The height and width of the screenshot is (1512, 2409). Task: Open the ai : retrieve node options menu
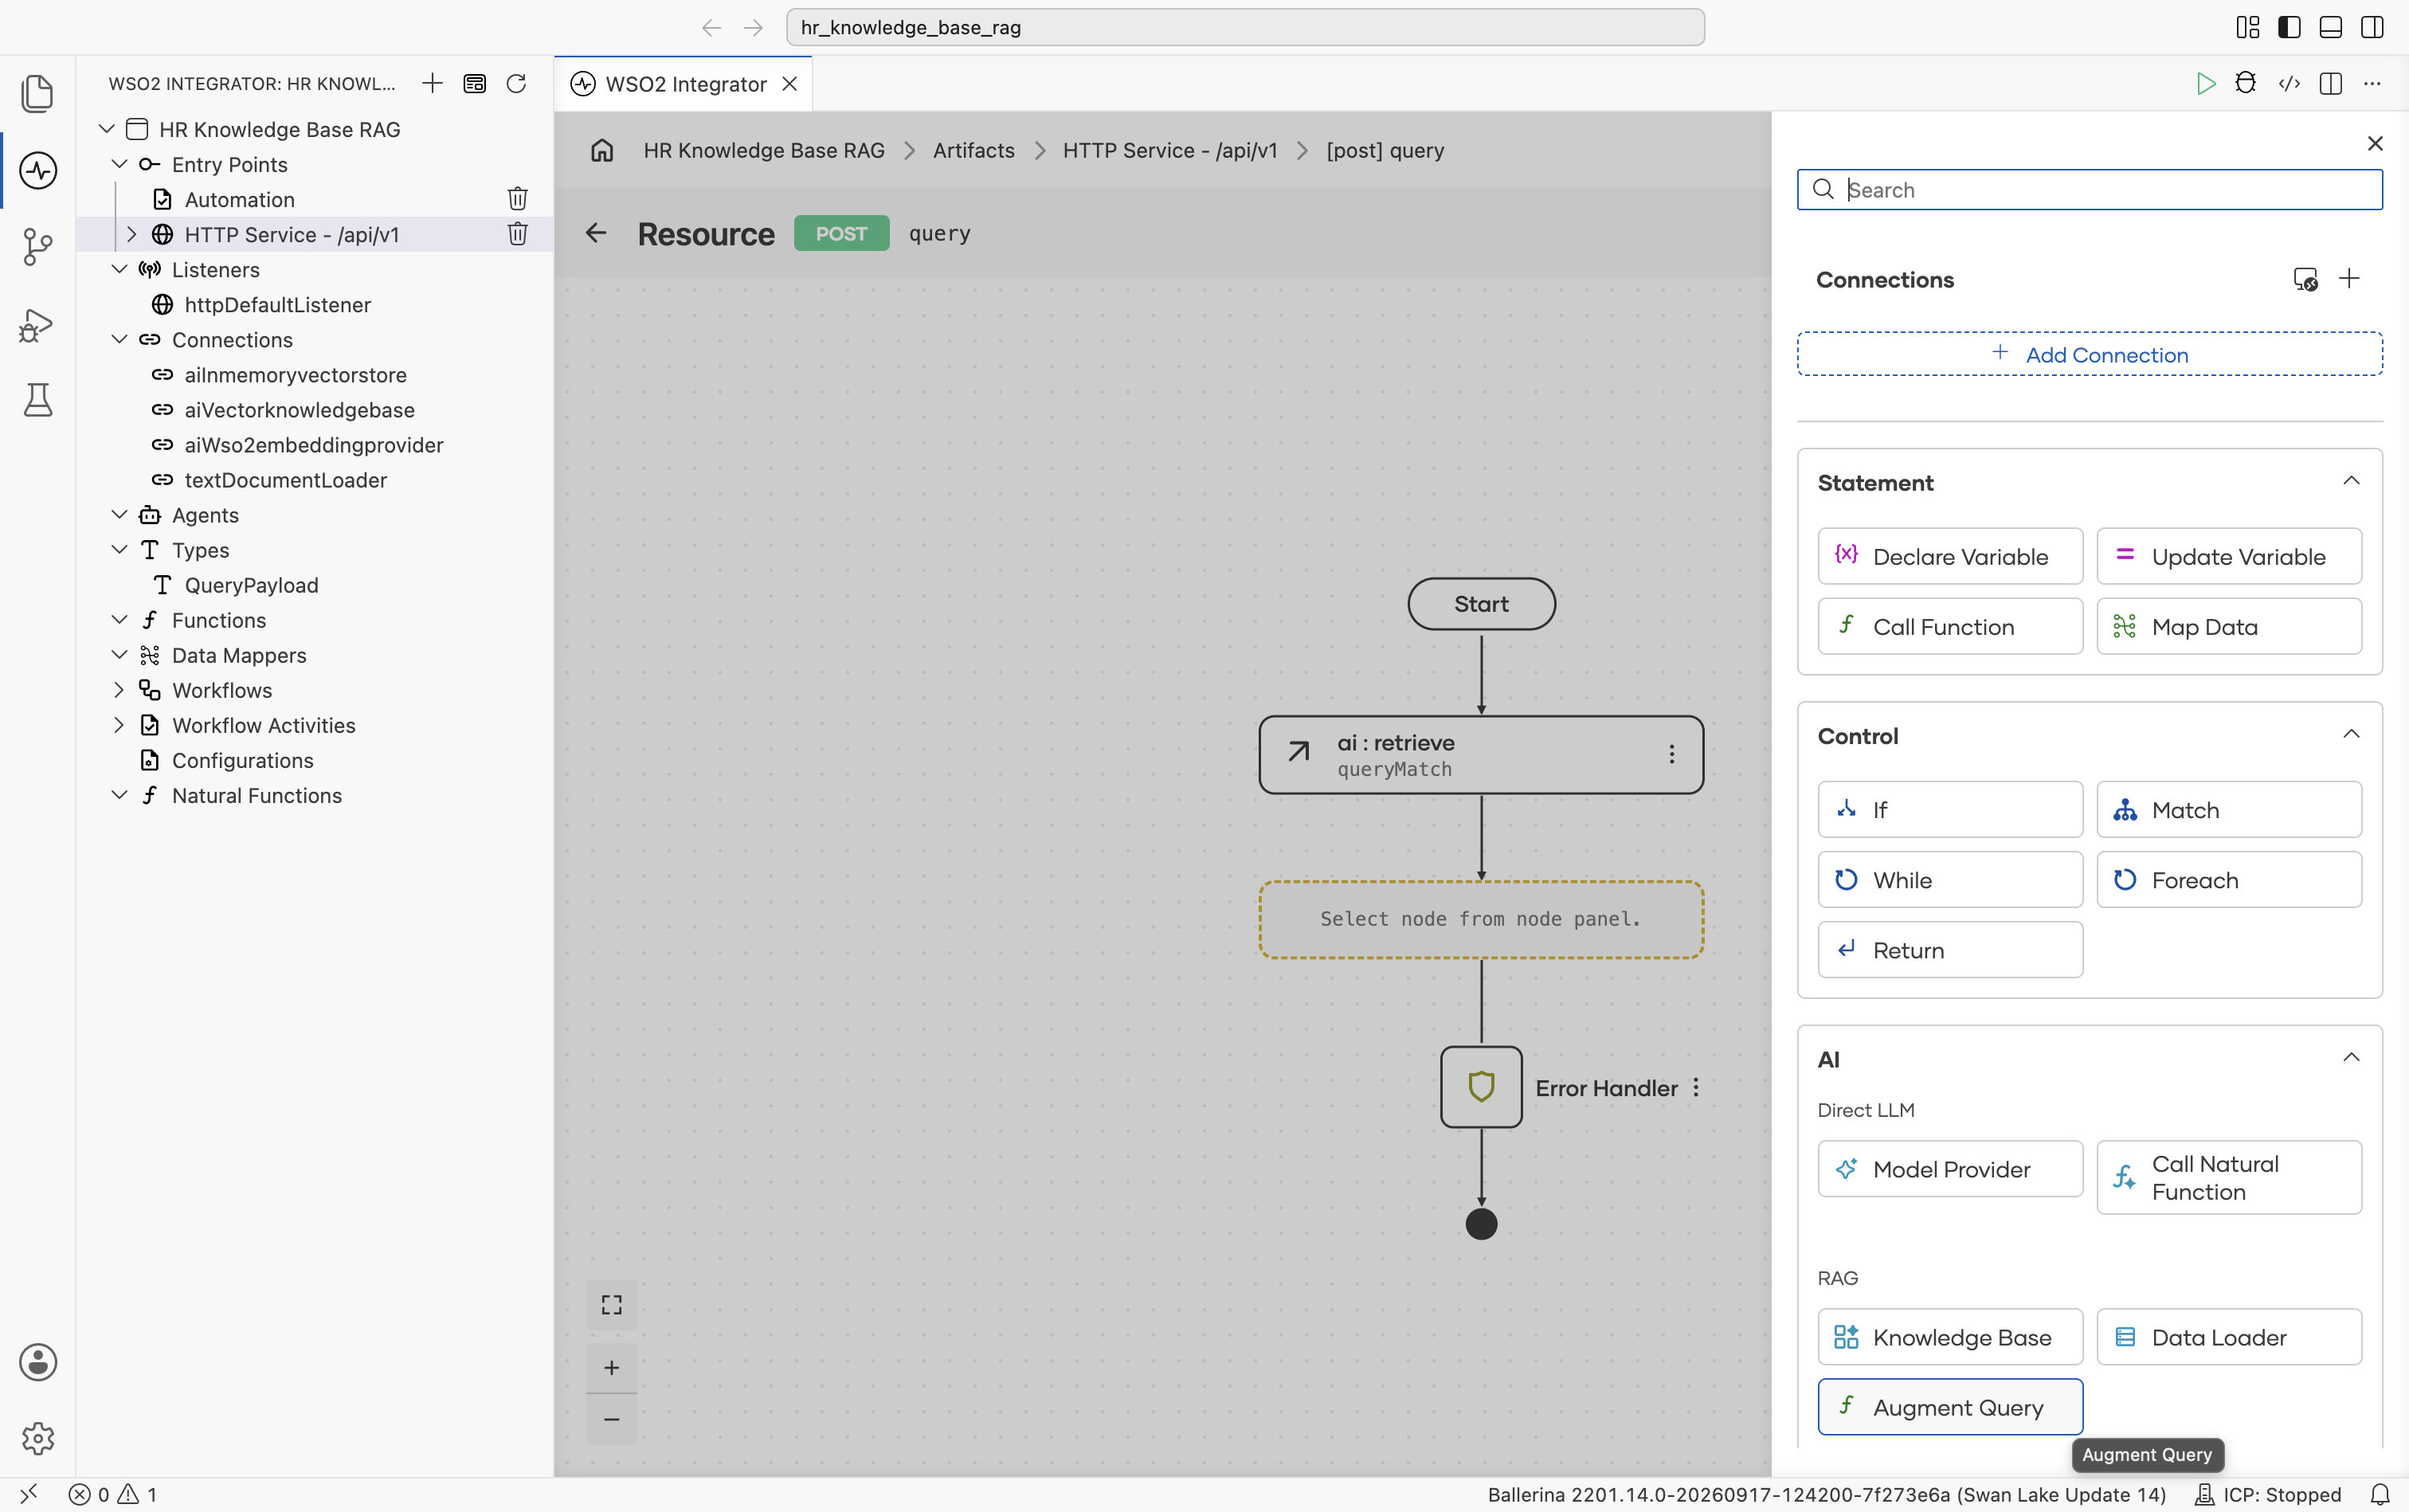point(1671,754)
